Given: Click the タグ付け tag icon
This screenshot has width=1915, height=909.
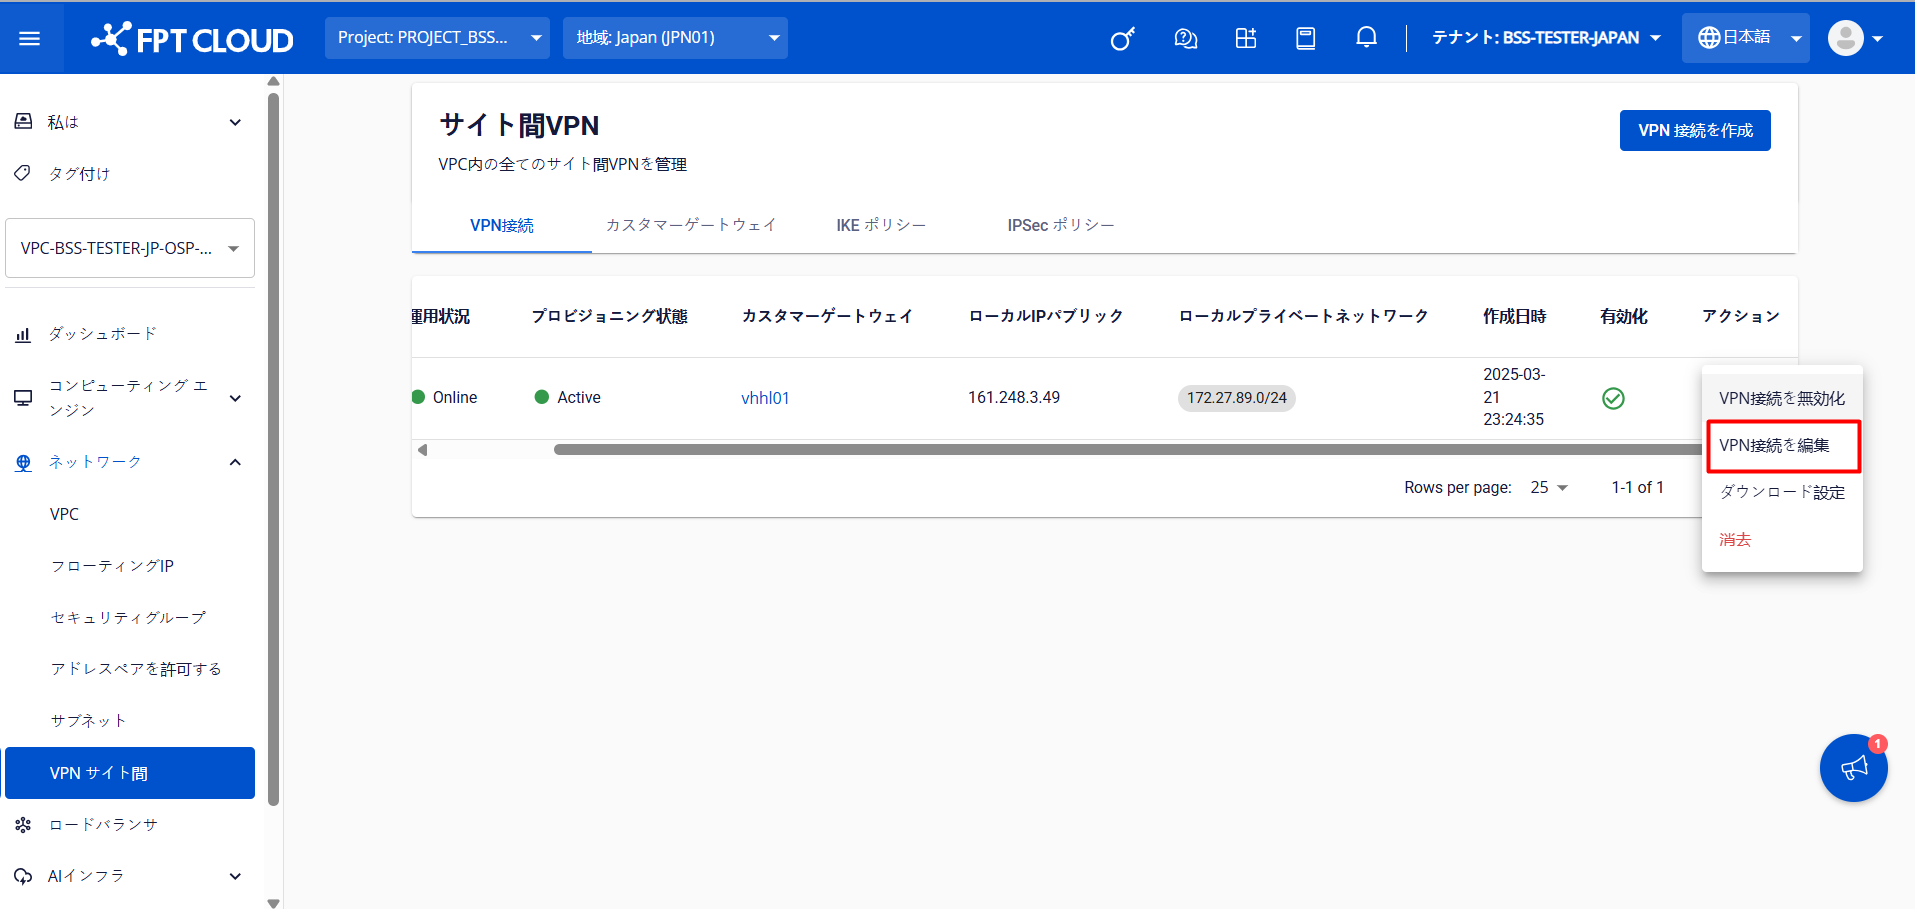Looking at the screenshot, I should pos(23,173).
